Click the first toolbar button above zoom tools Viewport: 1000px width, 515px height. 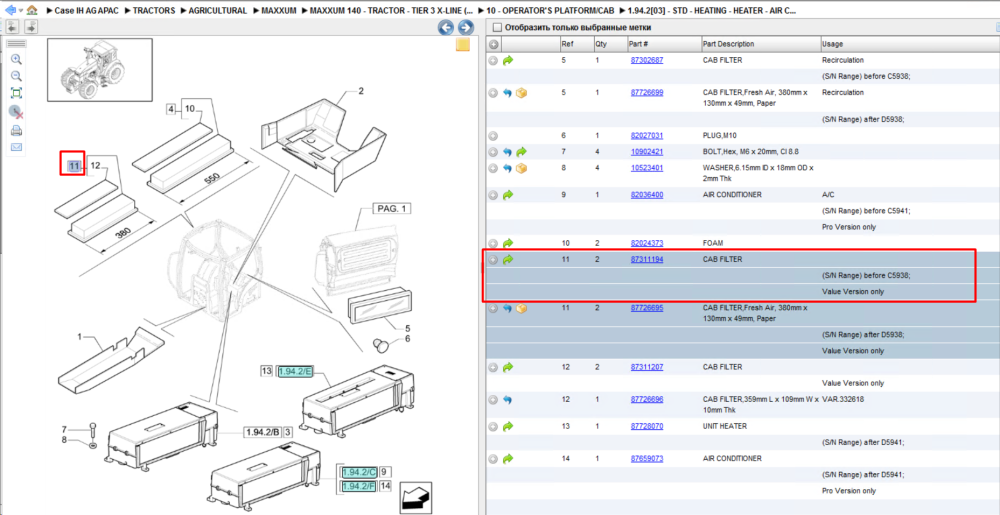(12, 27)
